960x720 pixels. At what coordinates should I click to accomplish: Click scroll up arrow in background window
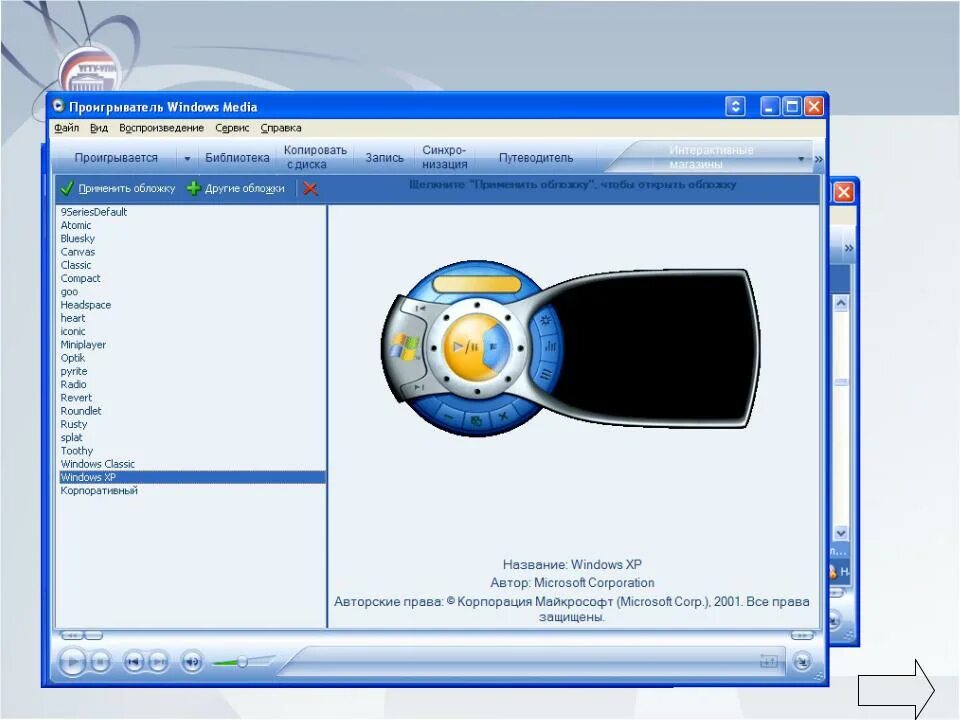point(841,303)
